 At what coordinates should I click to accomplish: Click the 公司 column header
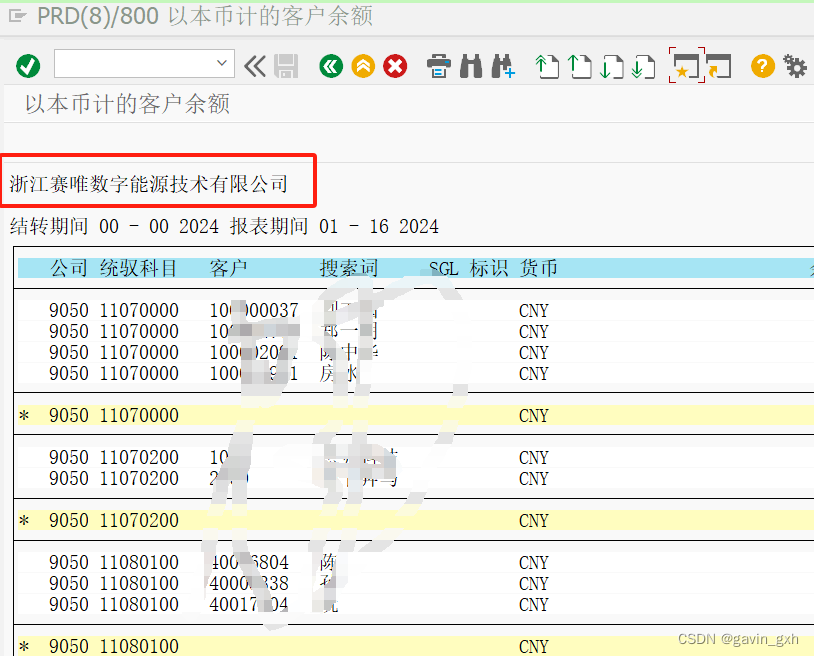pos(69,268)
